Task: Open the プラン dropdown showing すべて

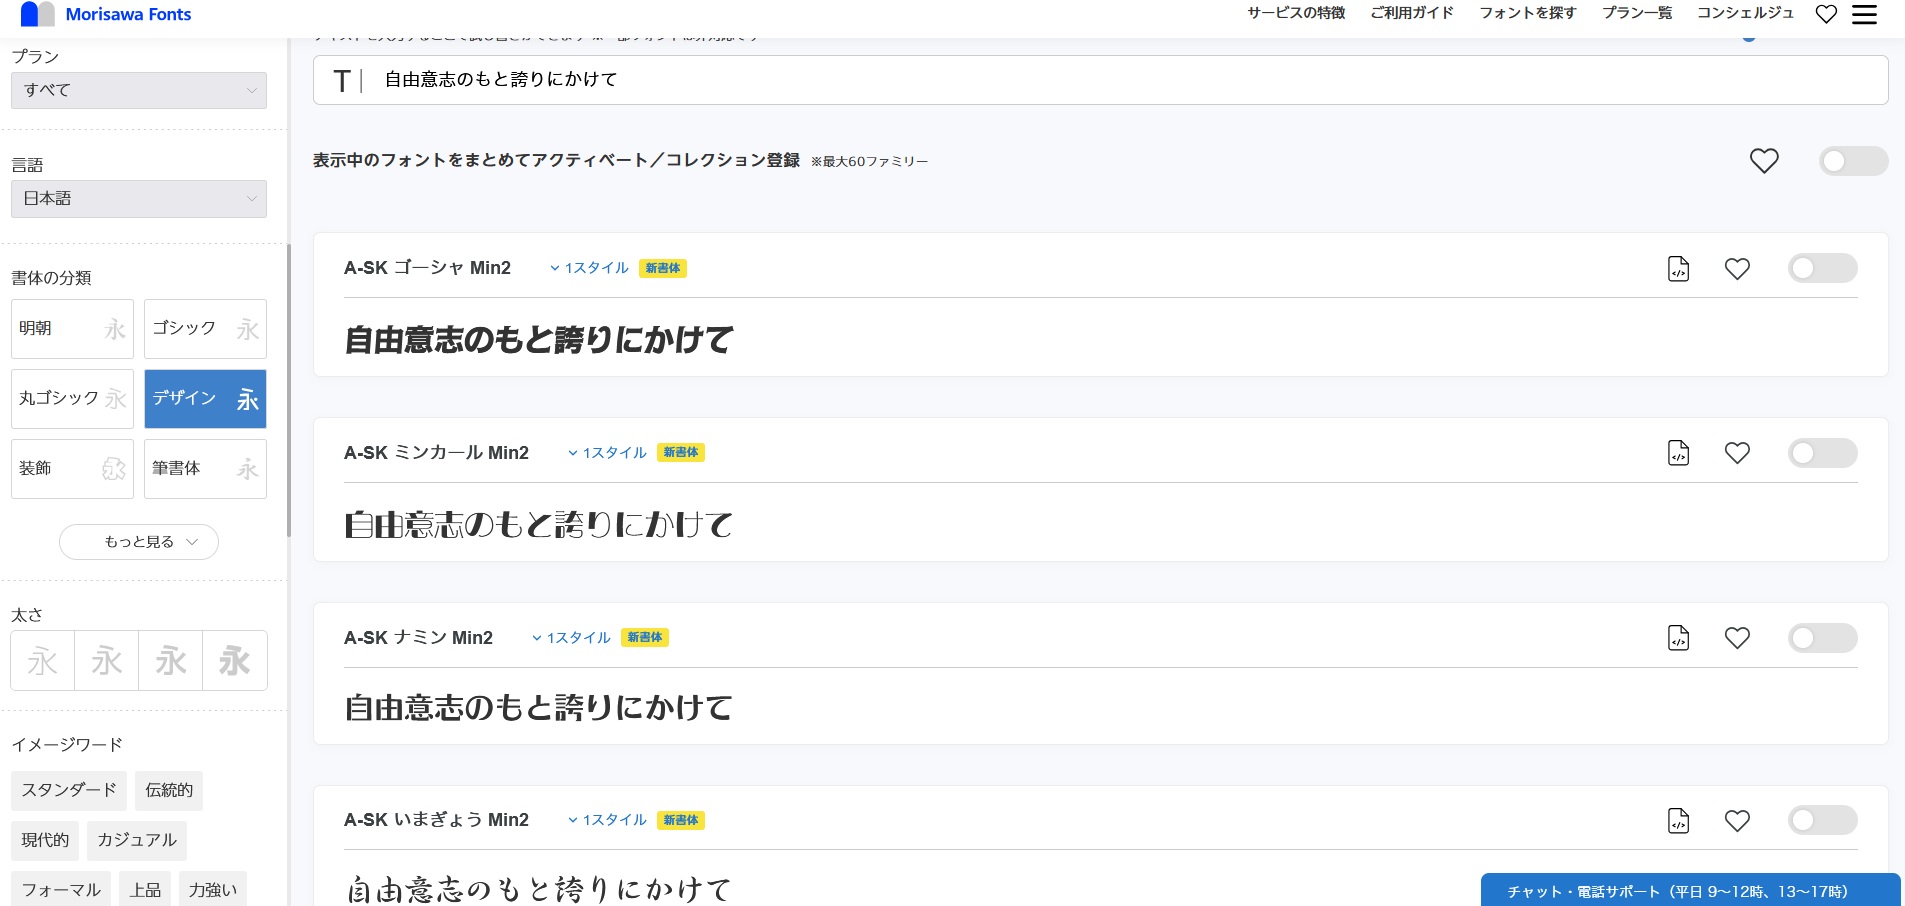Action: (x=139, y=90)
